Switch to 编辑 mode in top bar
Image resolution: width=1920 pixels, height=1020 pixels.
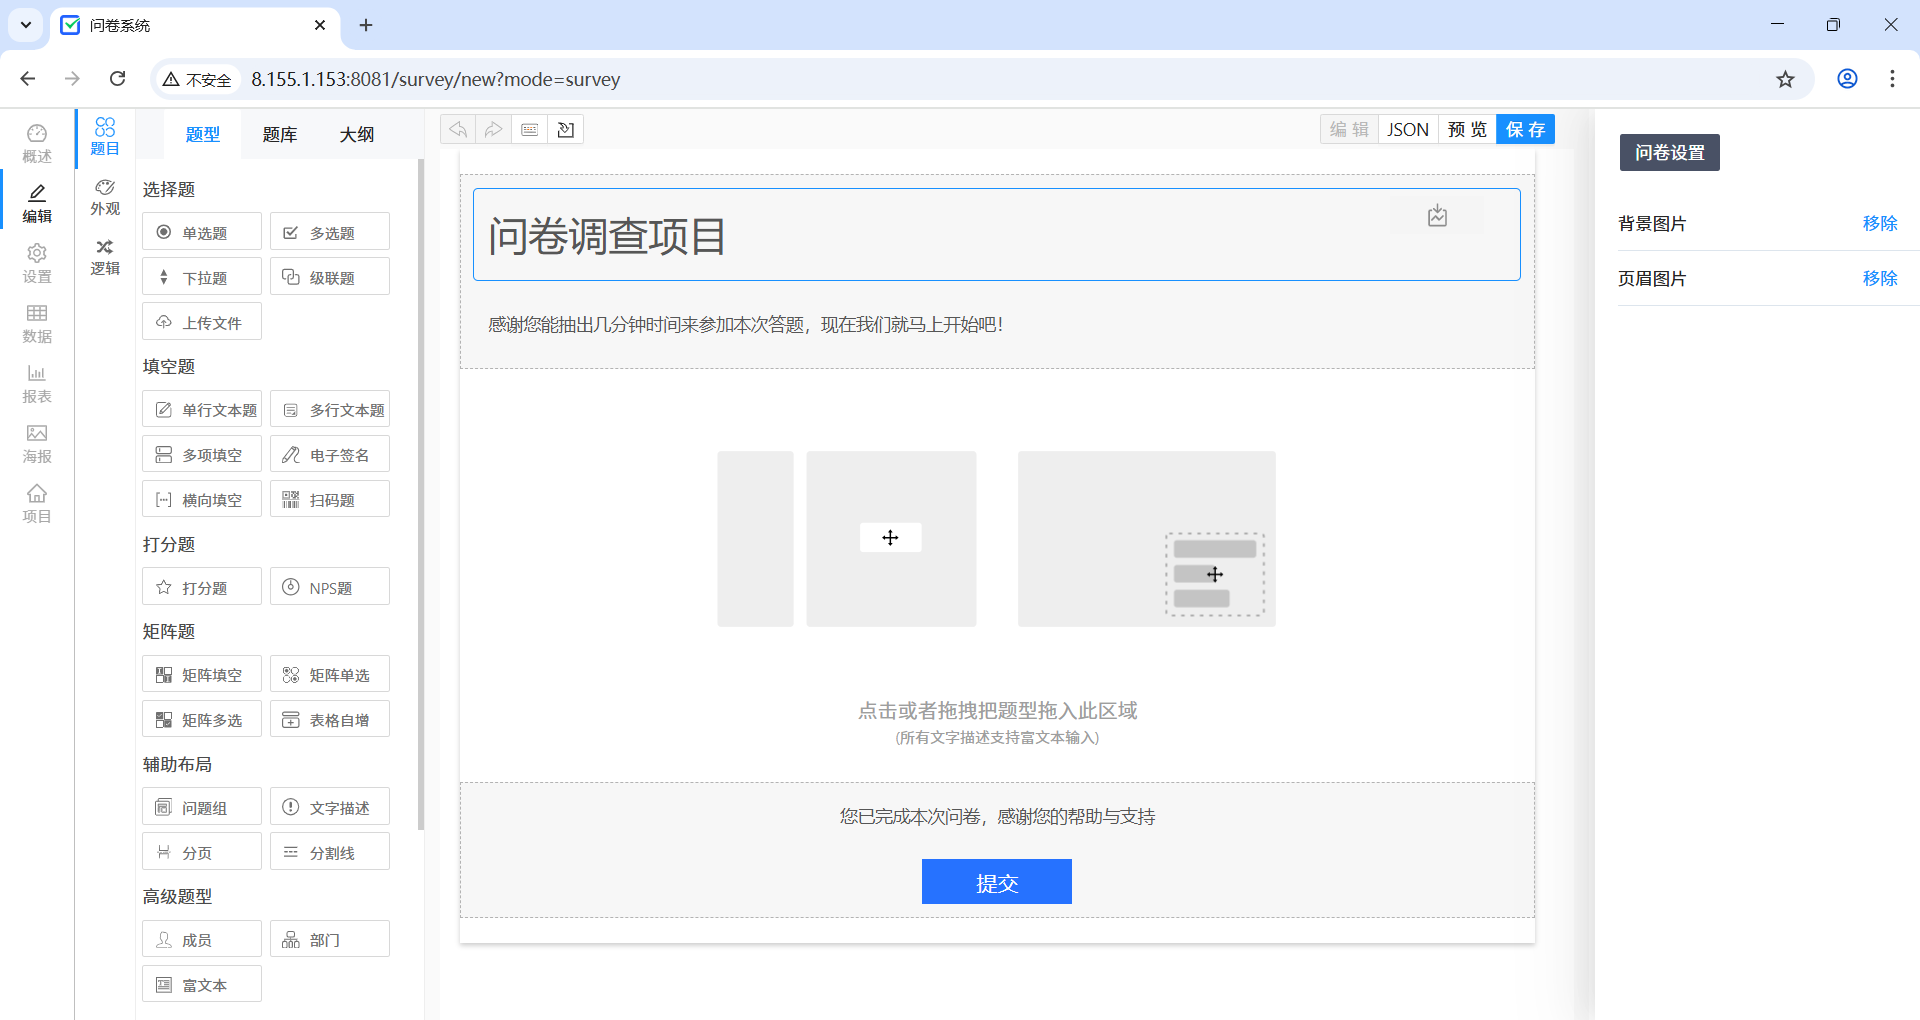click(1349, 129)
